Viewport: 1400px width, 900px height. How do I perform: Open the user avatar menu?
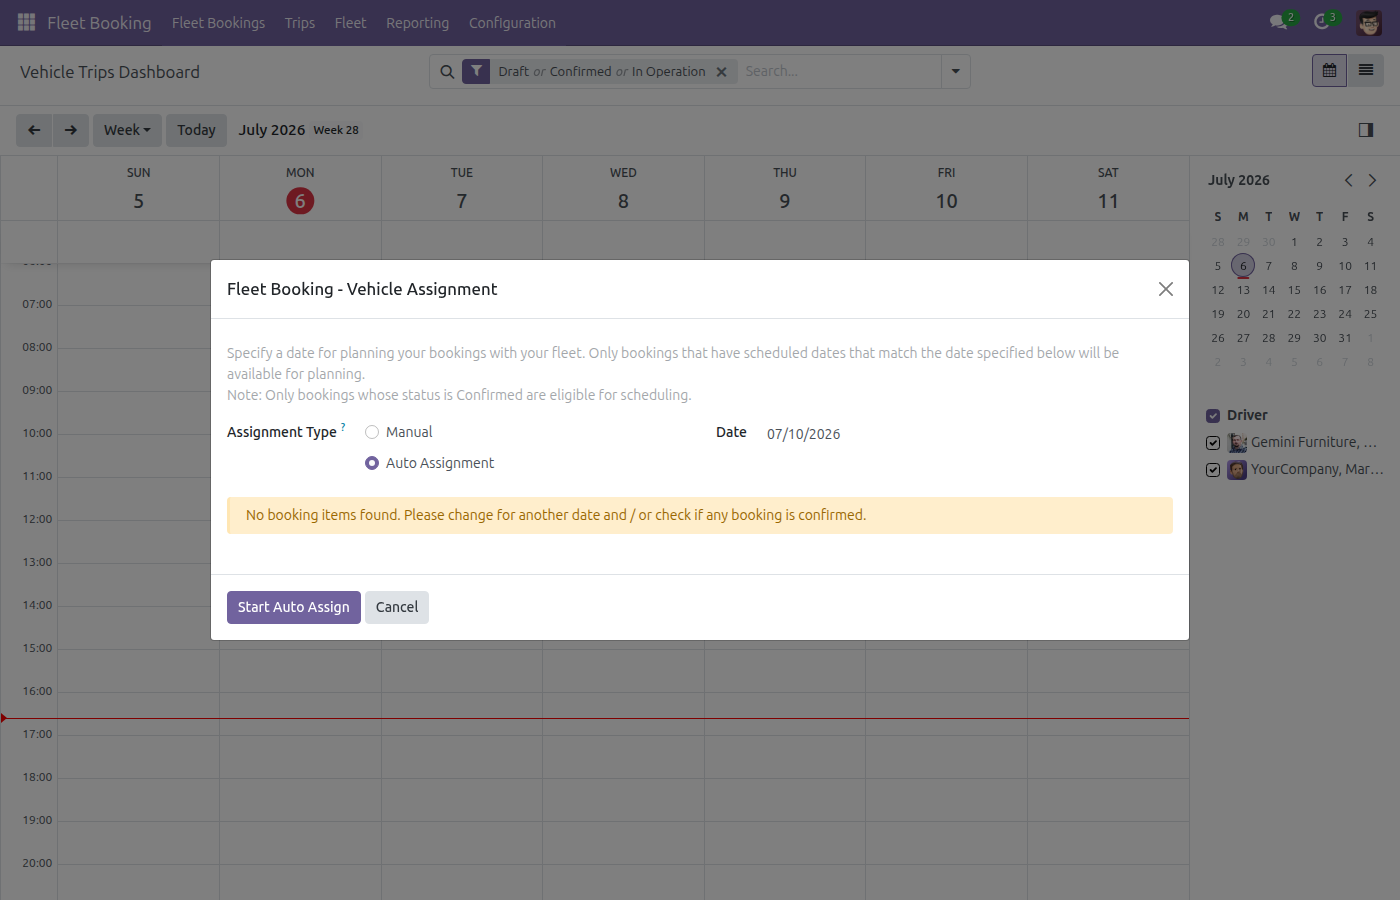(1369, 22)
